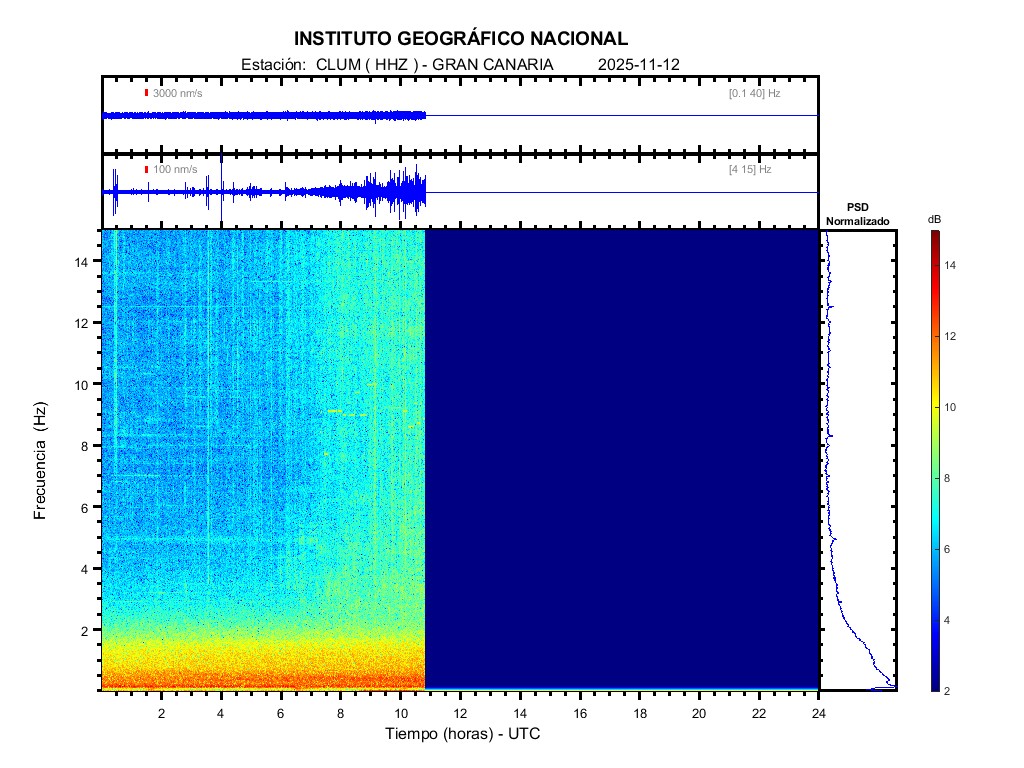Click the 14 tick on the frequency axis
Image resolution: width=1024 pixels, height=768 pixels.
point(84,261)
